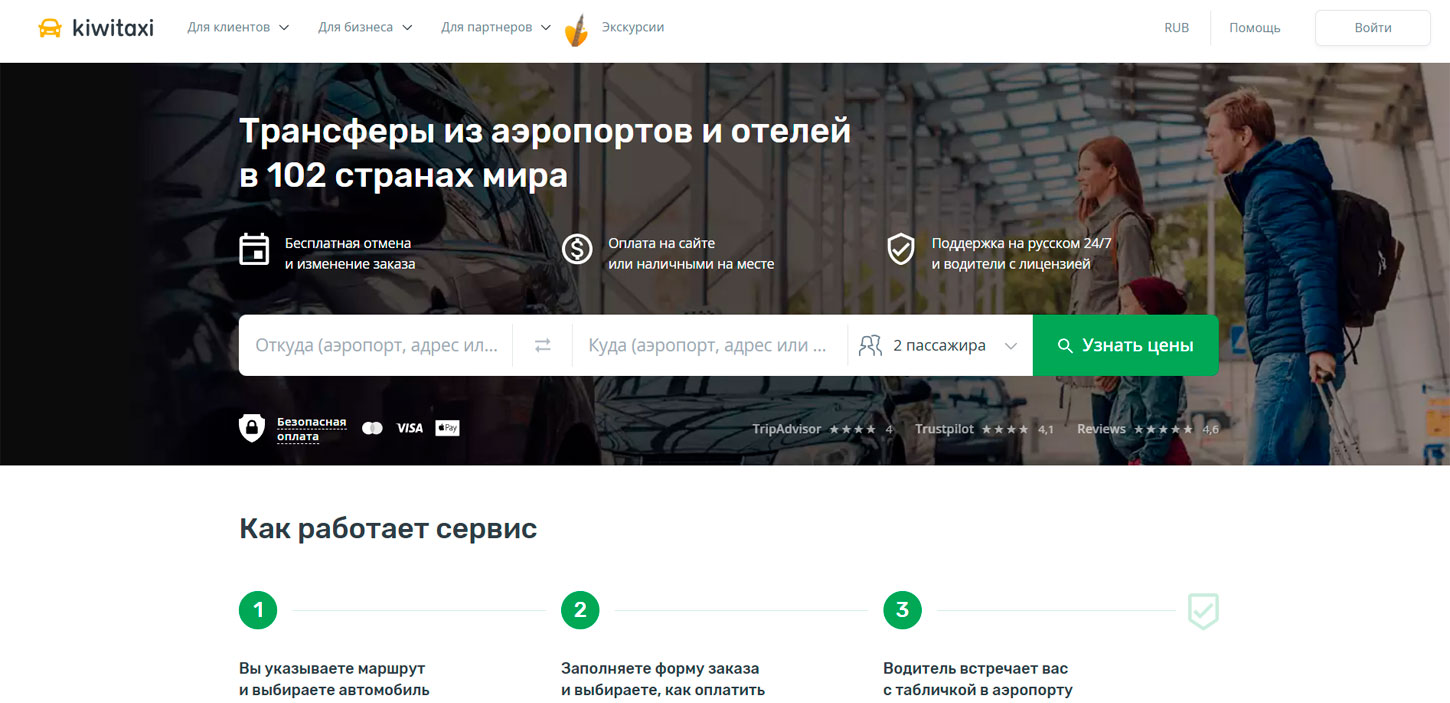Click text Поддержка на русском 24/7

pyautogui.click(x=1022, y=243)
